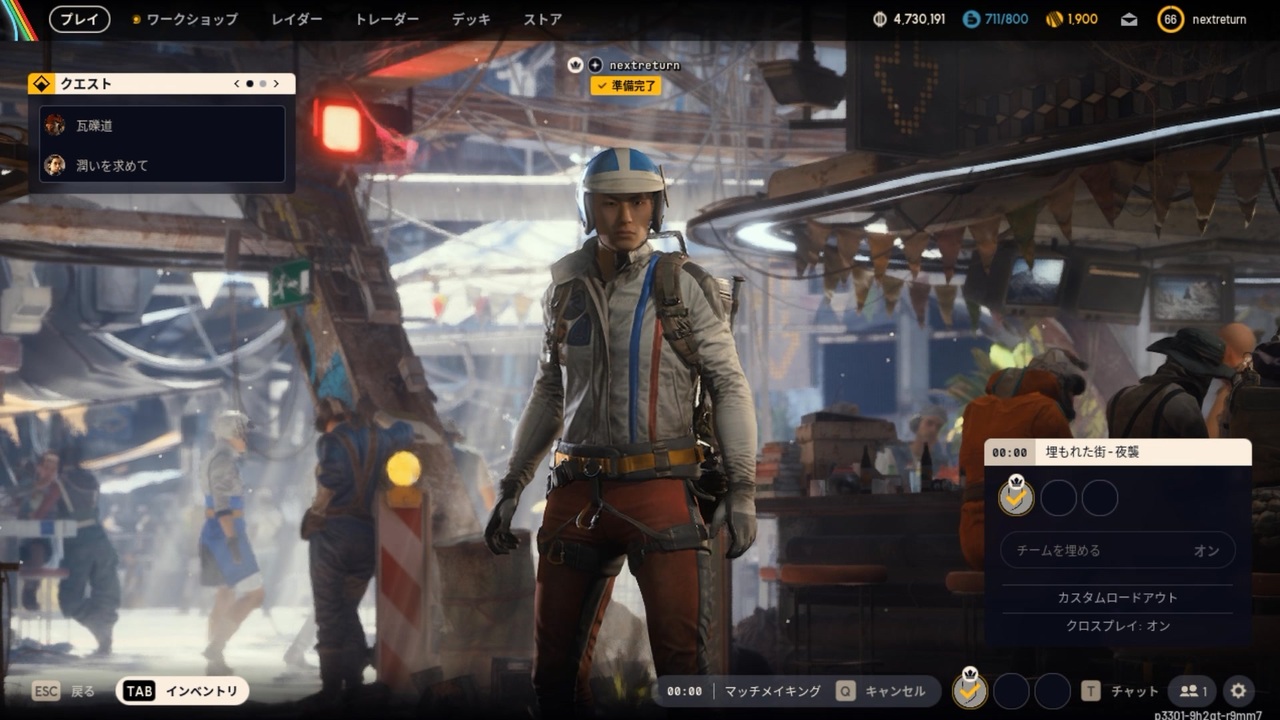
Task: Click the 00:00 timer in map panel
Action: click(1010, 453)
